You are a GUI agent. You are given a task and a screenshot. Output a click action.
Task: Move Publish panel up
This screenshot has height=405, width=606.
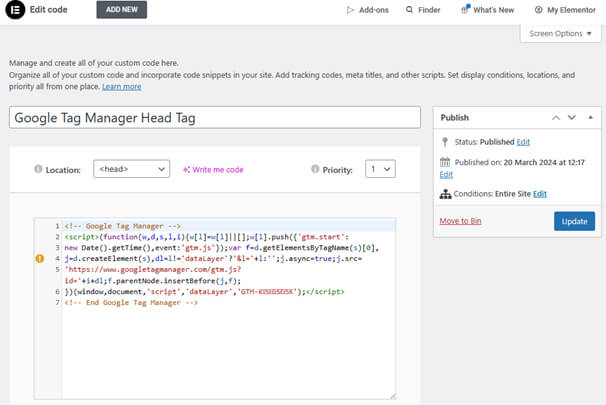[556, 117]
